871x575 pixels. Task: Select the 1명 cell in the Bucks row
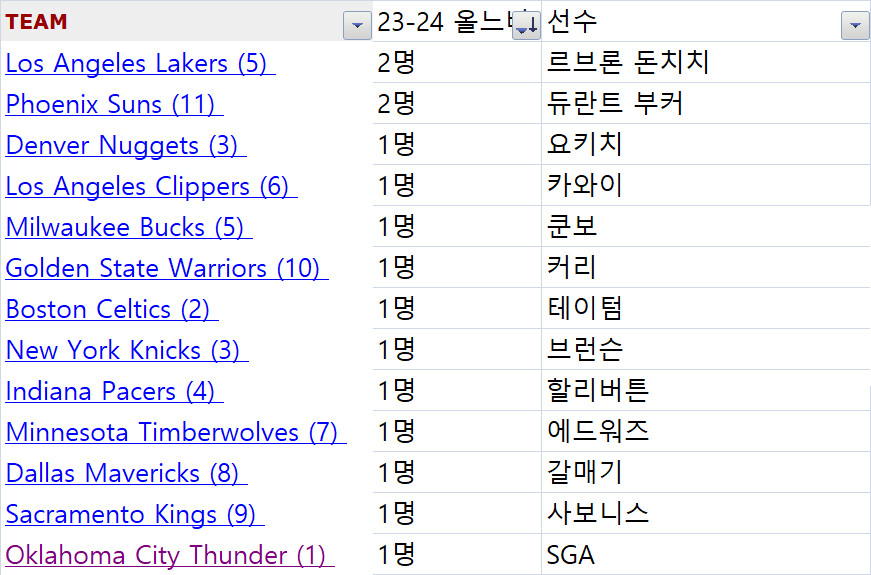(x=457, y=227)
